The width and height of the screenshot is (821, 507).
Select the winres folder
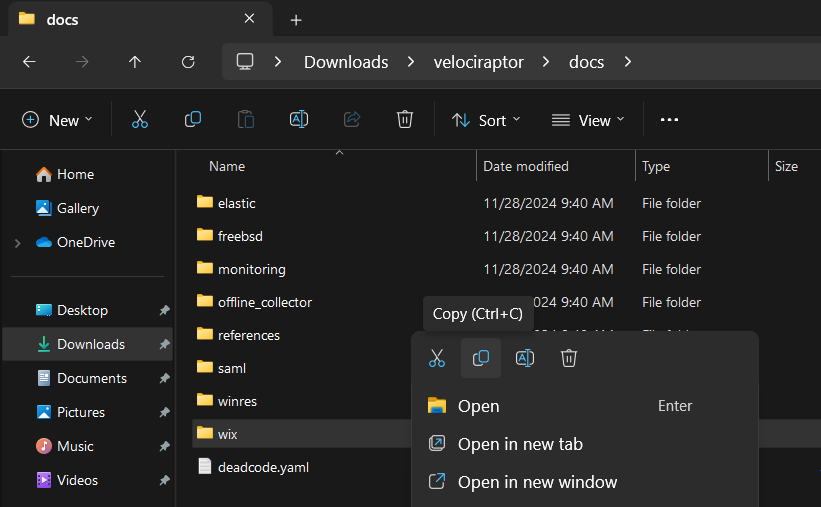pos(237,401)
